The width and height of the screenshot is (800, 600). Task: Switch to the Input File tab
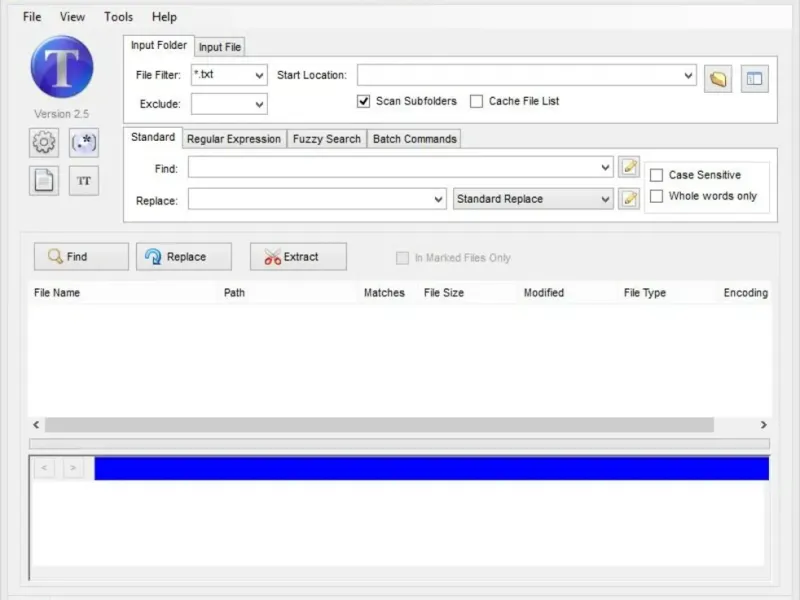point(219,47)
